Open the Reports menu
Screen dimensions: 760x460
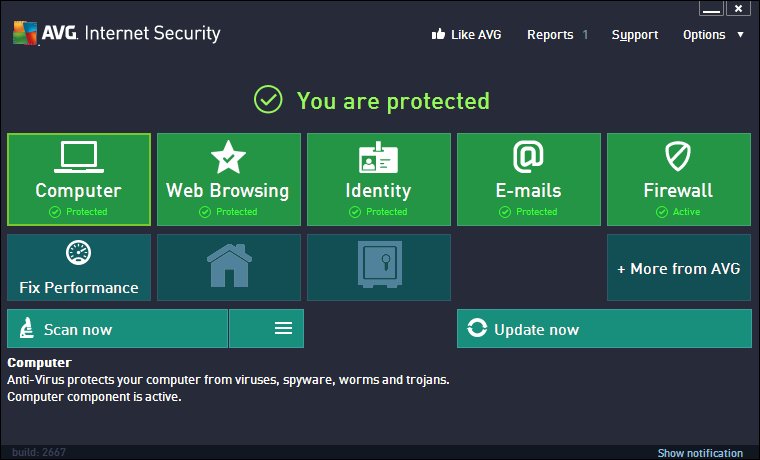click(550, 35)
